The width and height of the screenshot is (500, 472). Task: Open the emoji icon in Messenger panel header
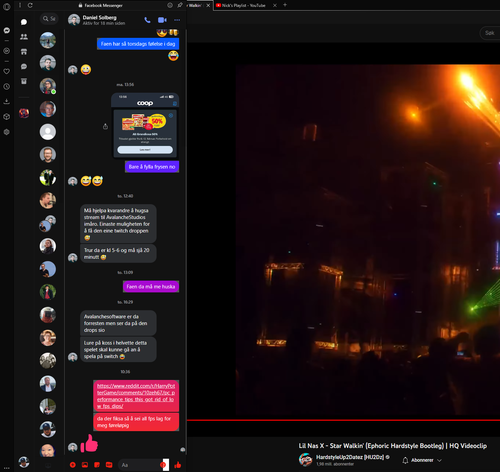(x=170, y=5)
